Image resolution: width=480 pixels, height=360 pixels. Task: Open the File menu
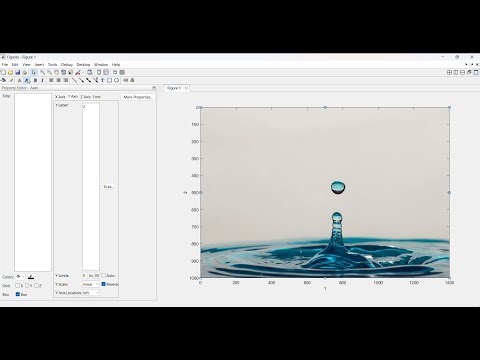(5, 65)
